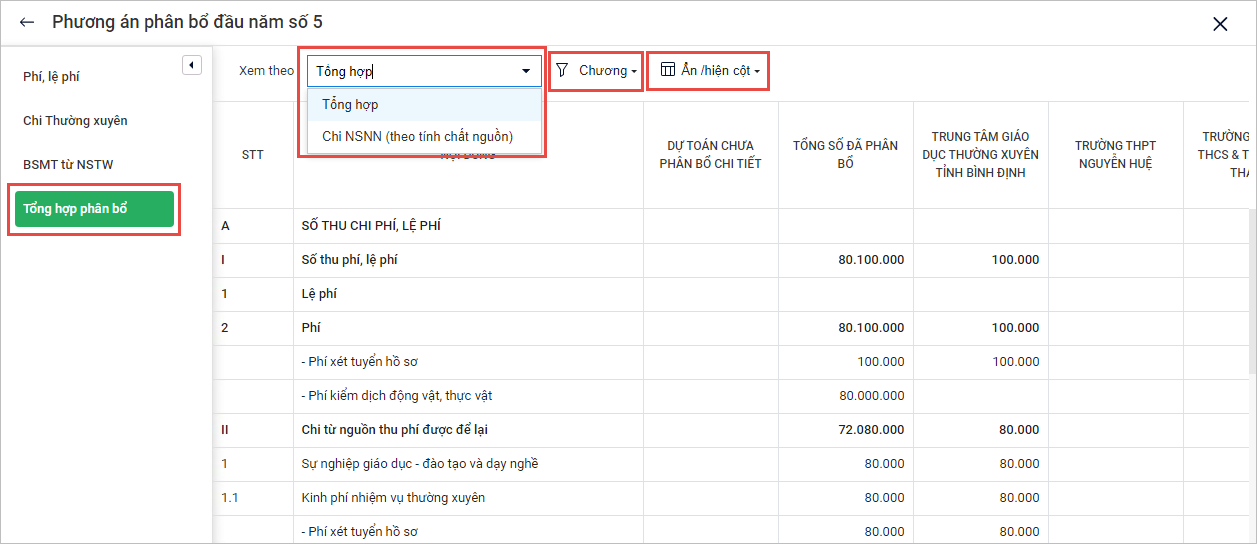Select Tổng hợp phân bổ tab
1257x544 pixels.
click(92, 209)
